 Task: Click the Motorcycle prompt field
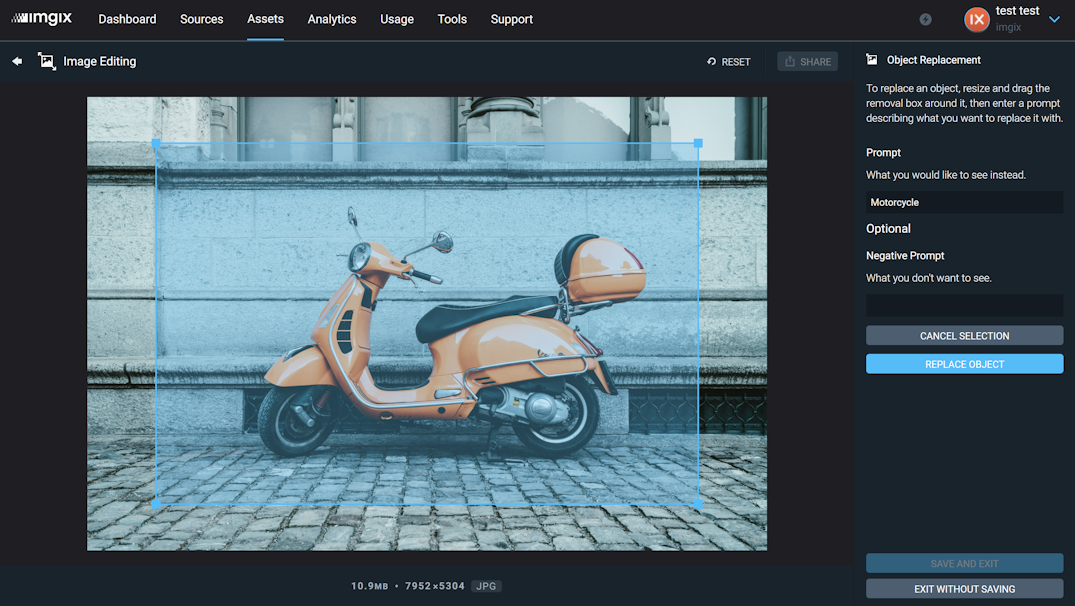pyautogui.click(x=963, y=201)
